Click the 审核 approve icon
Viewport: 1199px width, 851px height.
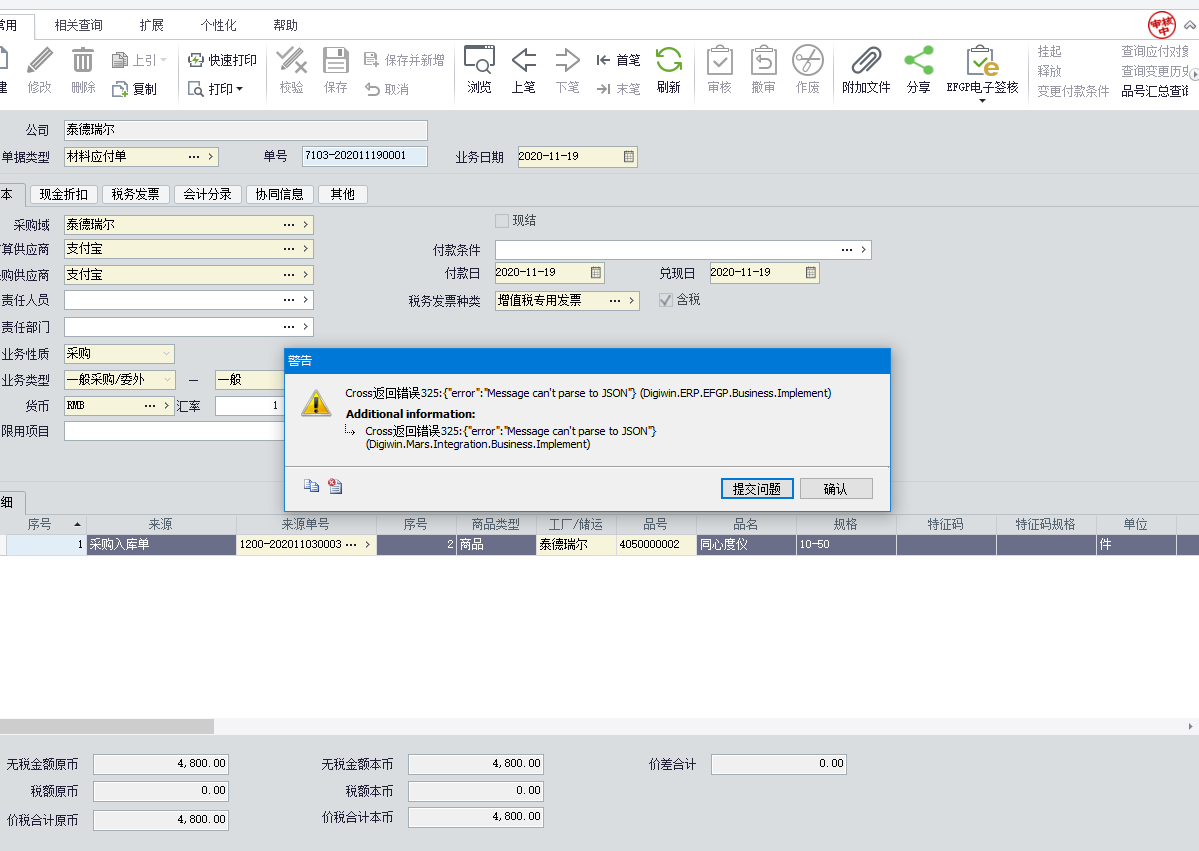point(720,60)
